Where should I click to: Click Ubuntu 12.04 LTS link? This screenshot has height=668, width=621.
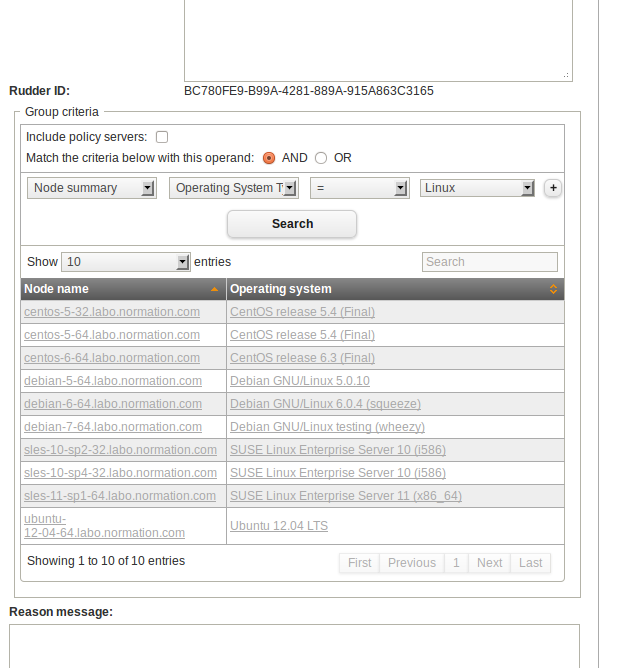[x=279, y=526]
